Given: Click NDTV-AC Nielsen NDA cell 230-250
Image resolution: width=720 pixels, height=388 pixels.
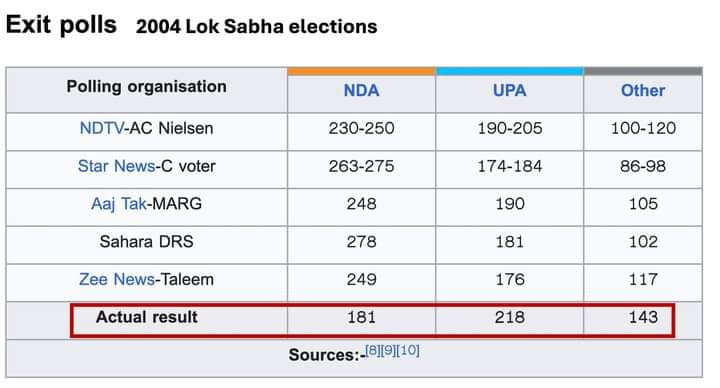Looking at the screenshot, I should (x=361, y=128).
